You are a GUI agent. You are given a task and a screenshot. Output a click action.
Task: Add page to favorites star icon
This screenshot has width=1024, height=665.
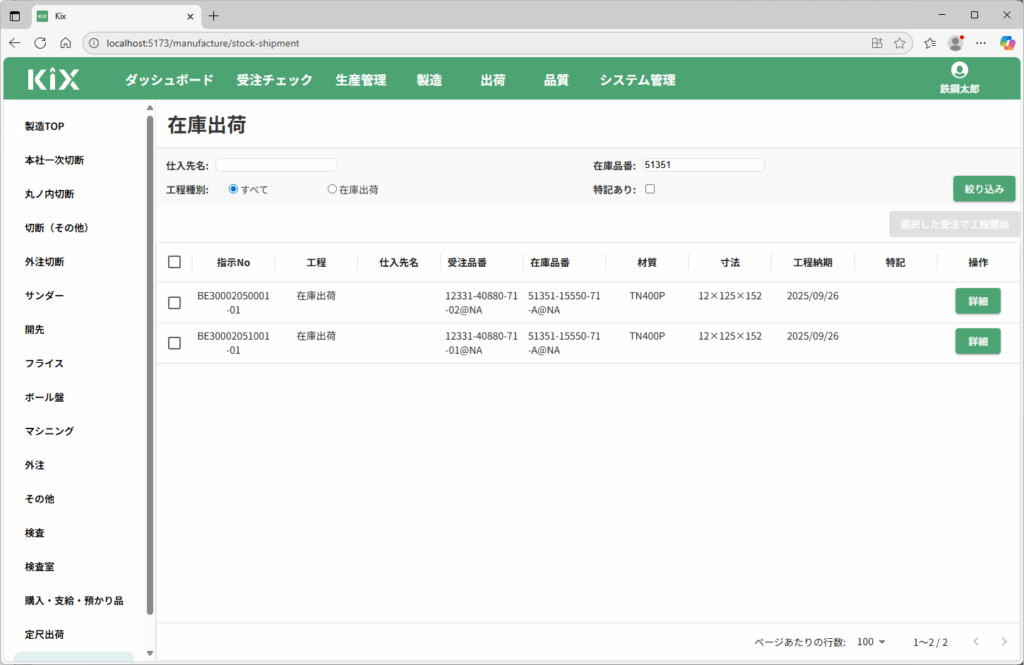pyautogui.click(x=899, y=43)
